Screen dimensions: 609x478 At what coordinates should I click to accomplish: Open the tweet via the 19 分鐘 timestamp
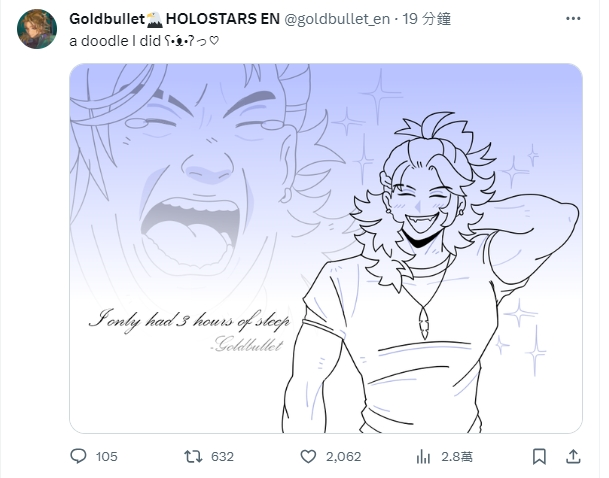click(426, 19)
